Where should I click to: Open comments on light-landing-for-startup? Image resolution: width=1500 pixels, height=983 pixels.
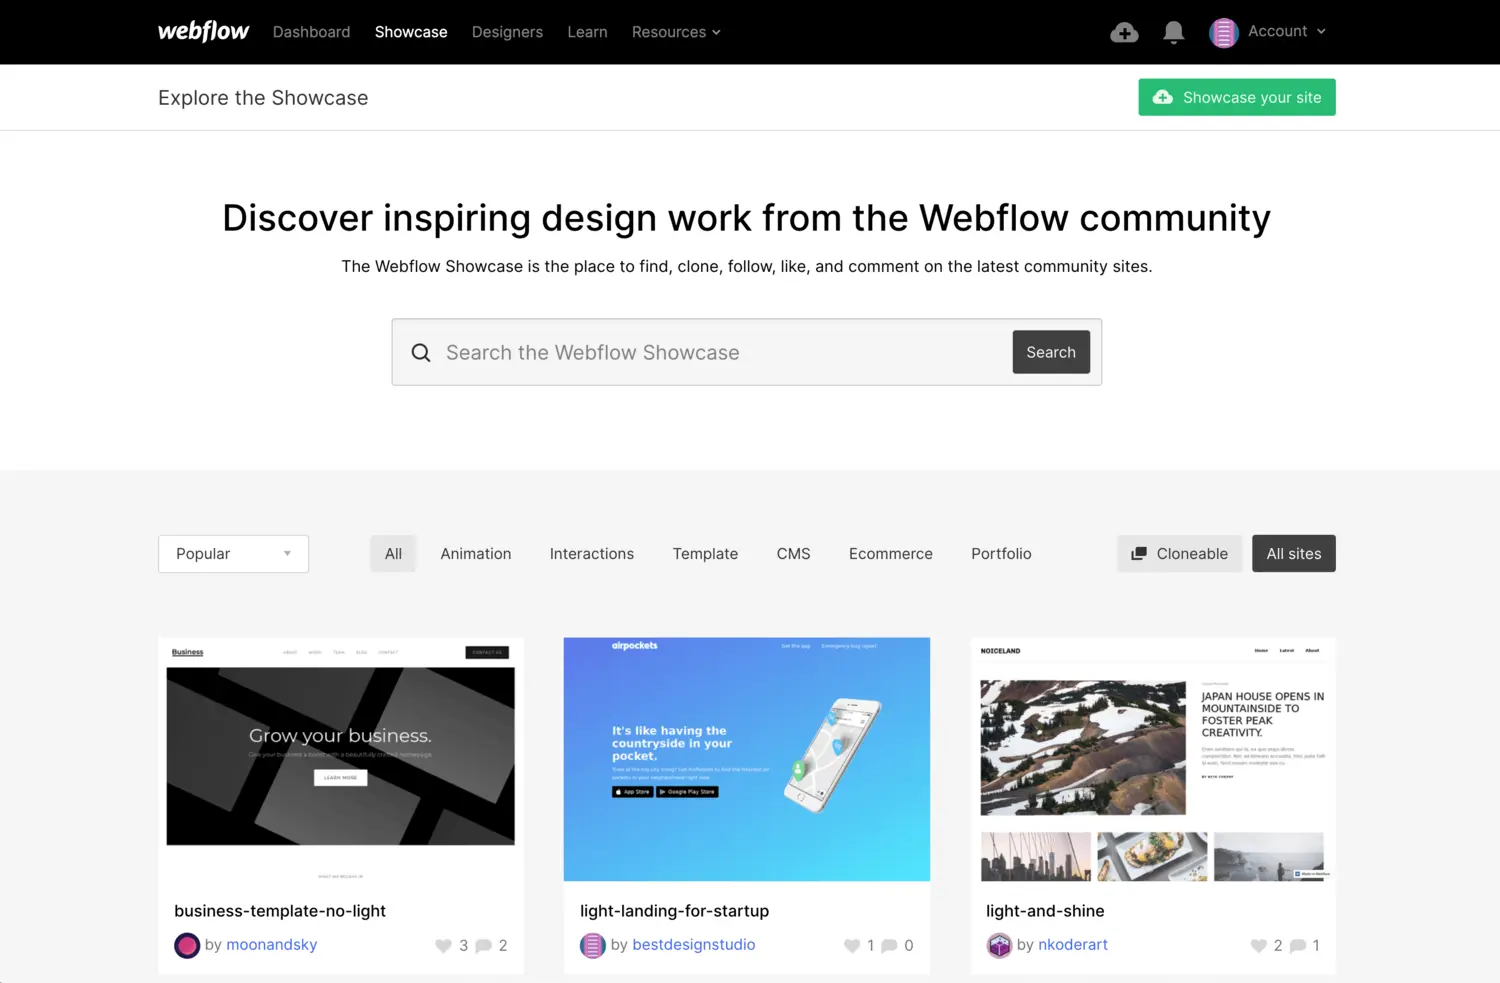tap(889, 946)
